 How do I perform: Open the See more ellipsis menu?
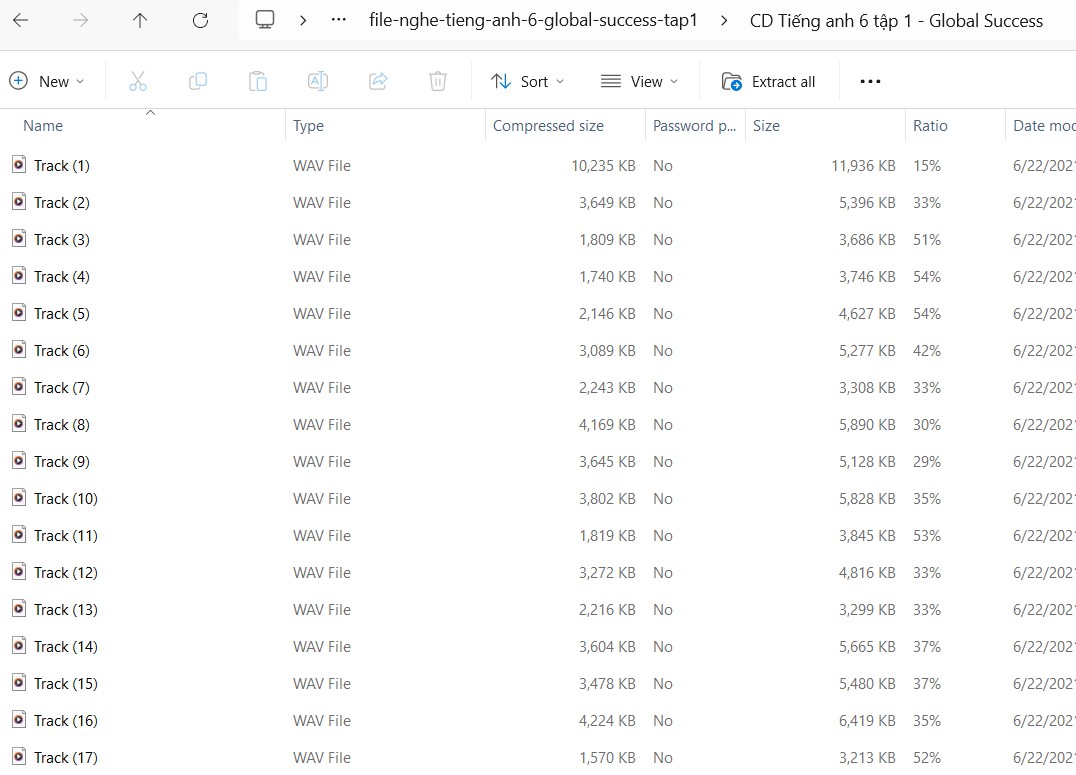pos(869,81)
